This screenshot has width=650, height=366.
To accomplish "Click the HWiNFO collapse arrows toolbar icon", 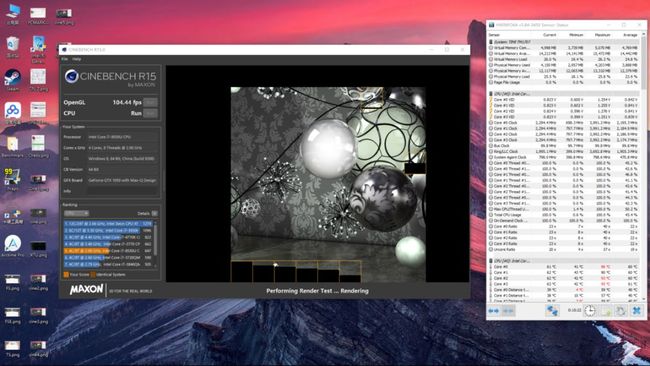I will 508,310.
